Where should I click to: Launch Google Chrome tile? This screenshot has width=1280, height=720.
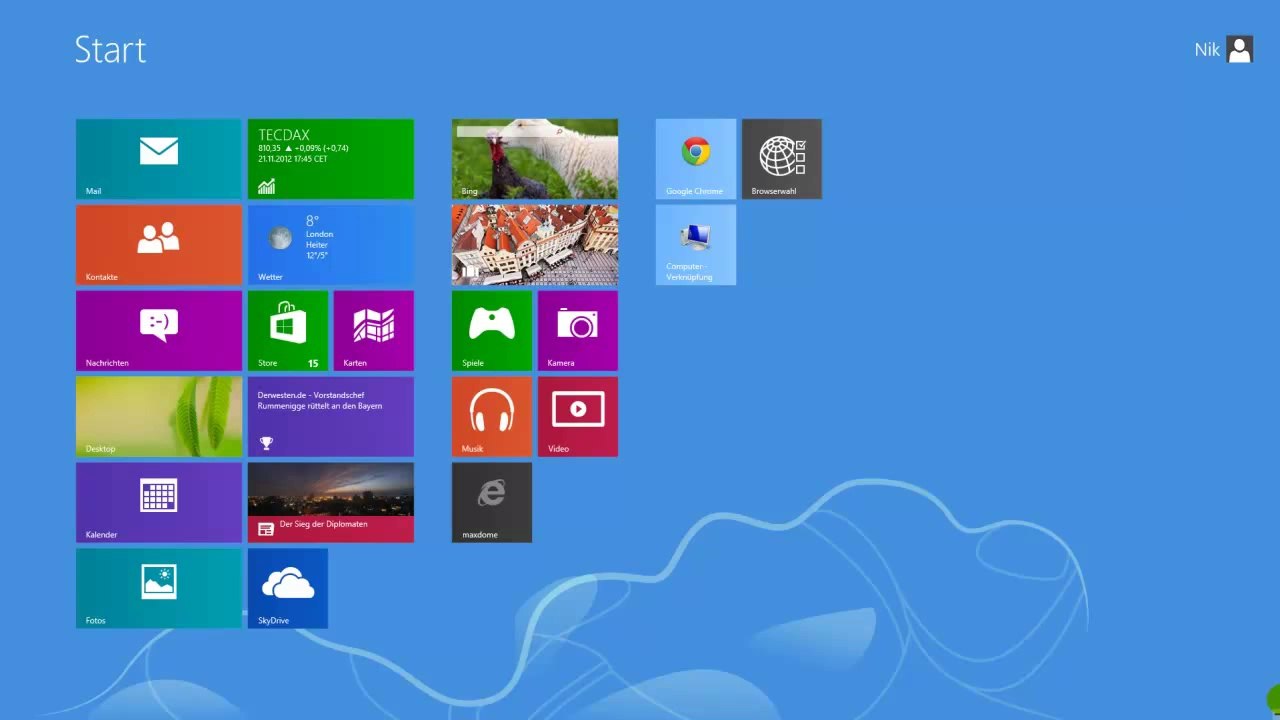(x=696, y=159)
